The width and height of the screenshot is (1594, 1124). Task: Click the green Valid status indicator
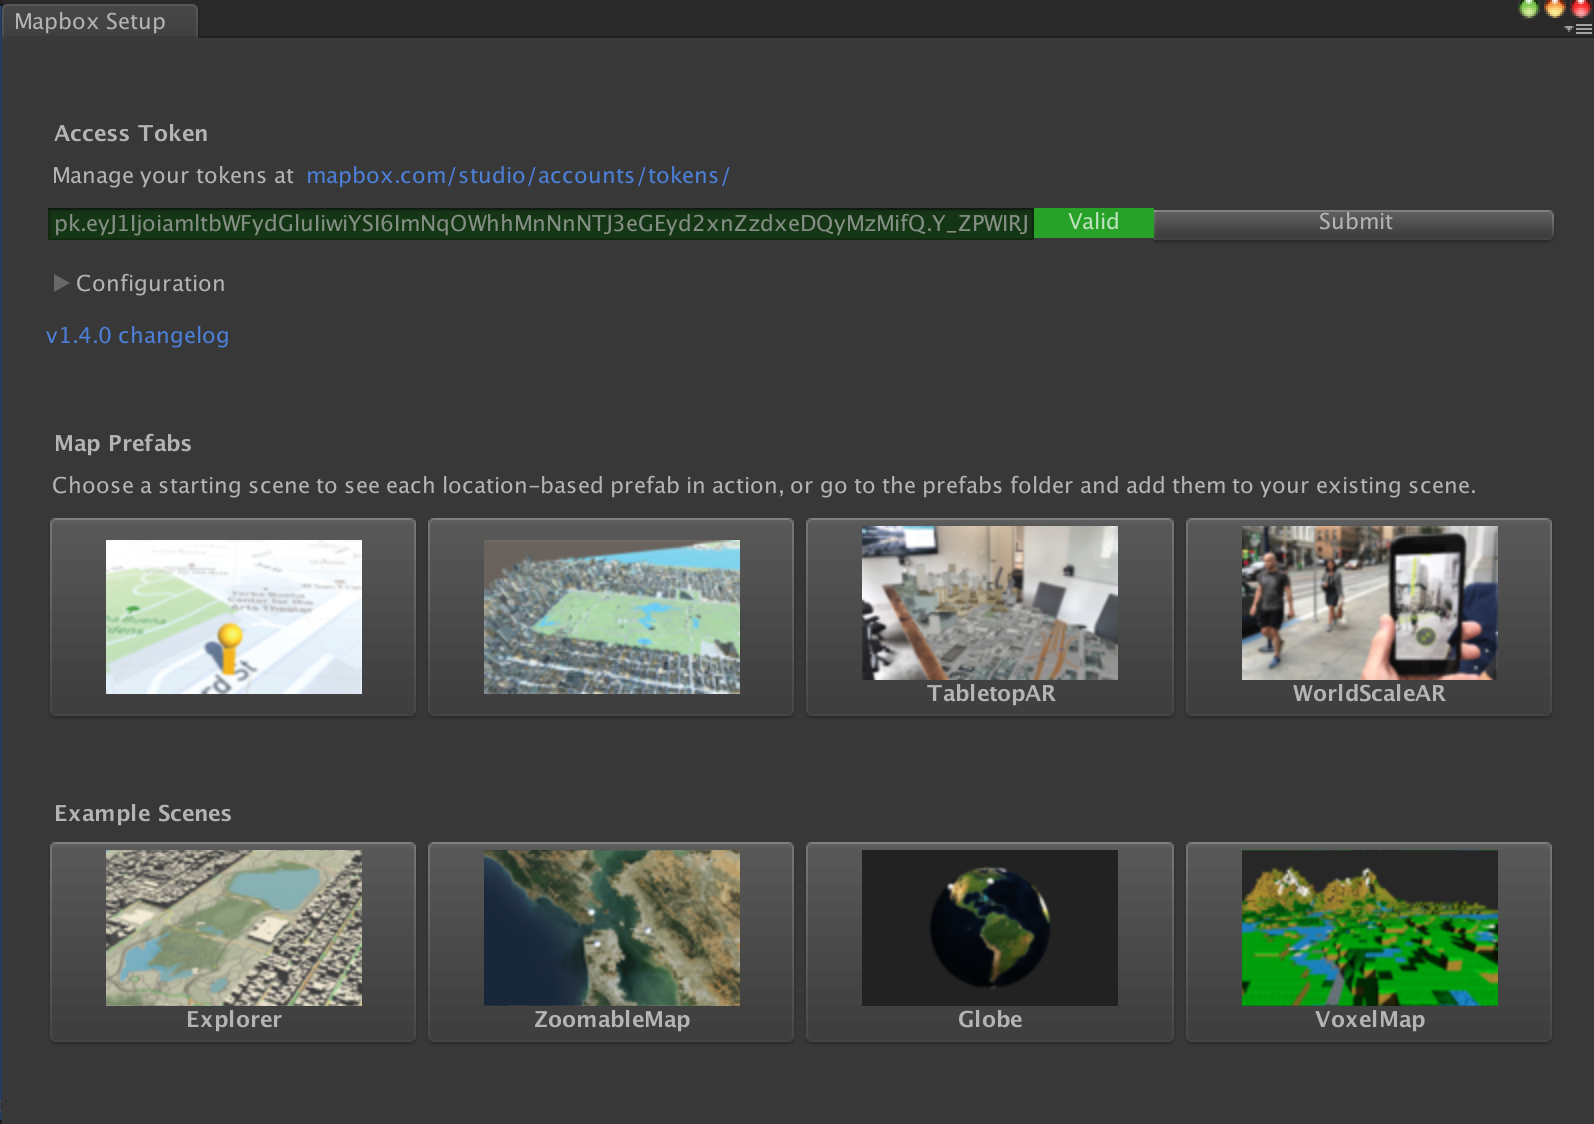1094,223
